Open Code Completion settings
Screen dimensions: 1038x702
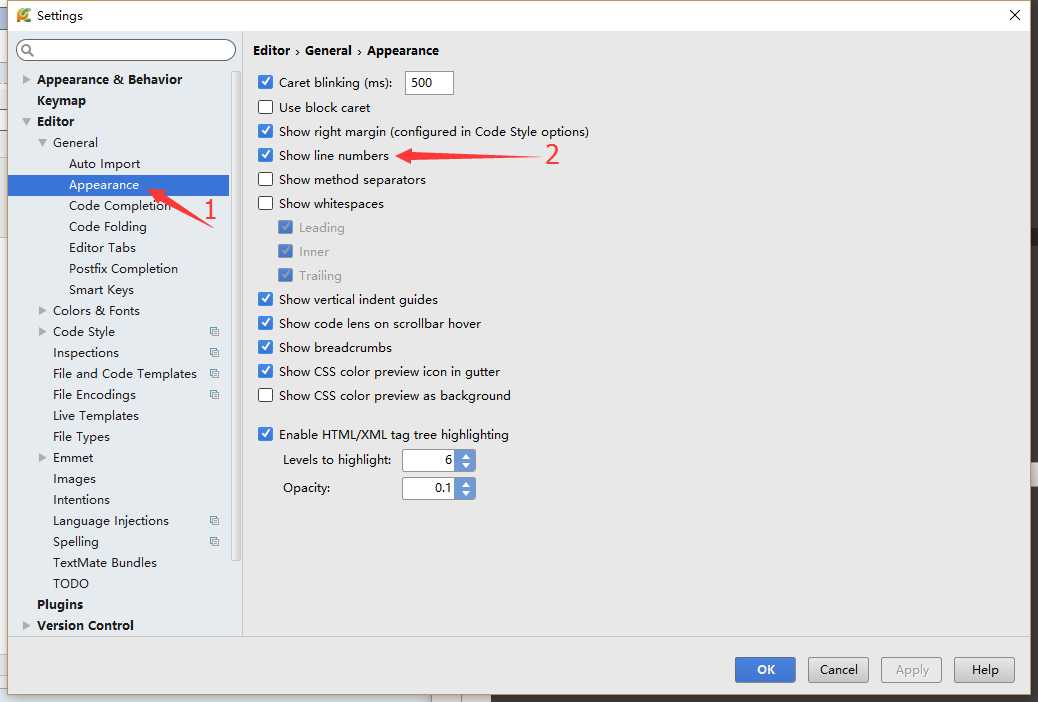point(120,206)
